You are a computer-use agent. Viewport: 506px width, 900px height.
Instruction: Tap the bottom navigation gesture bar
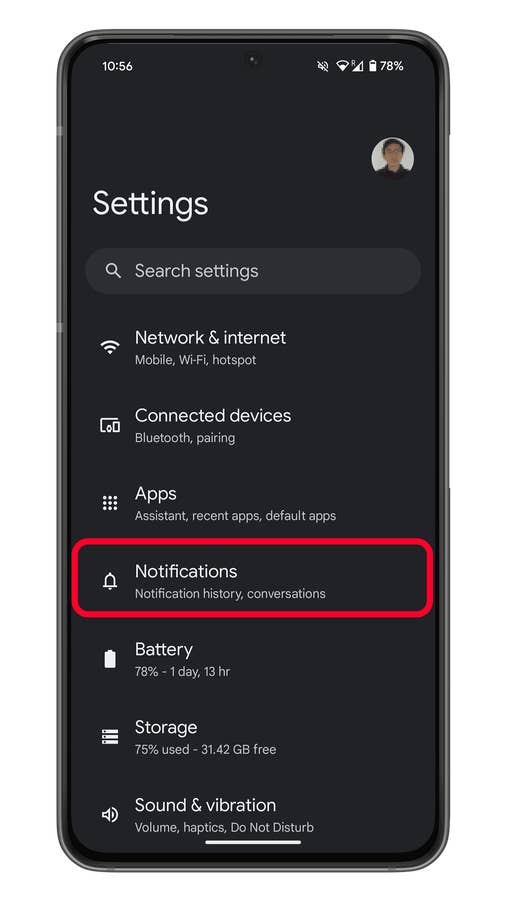[x=253, y=843]
